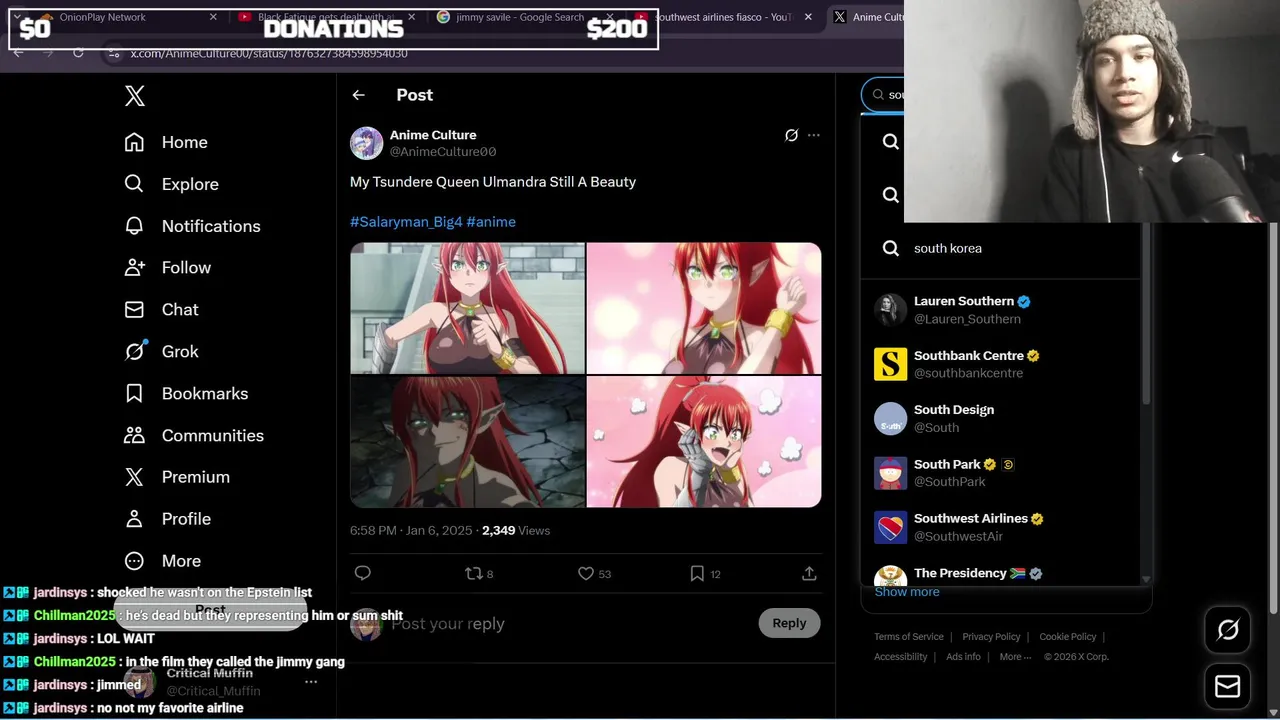Click the floating Grok button
This screenshot has height=720, width=1280.
pos(1228,630)
